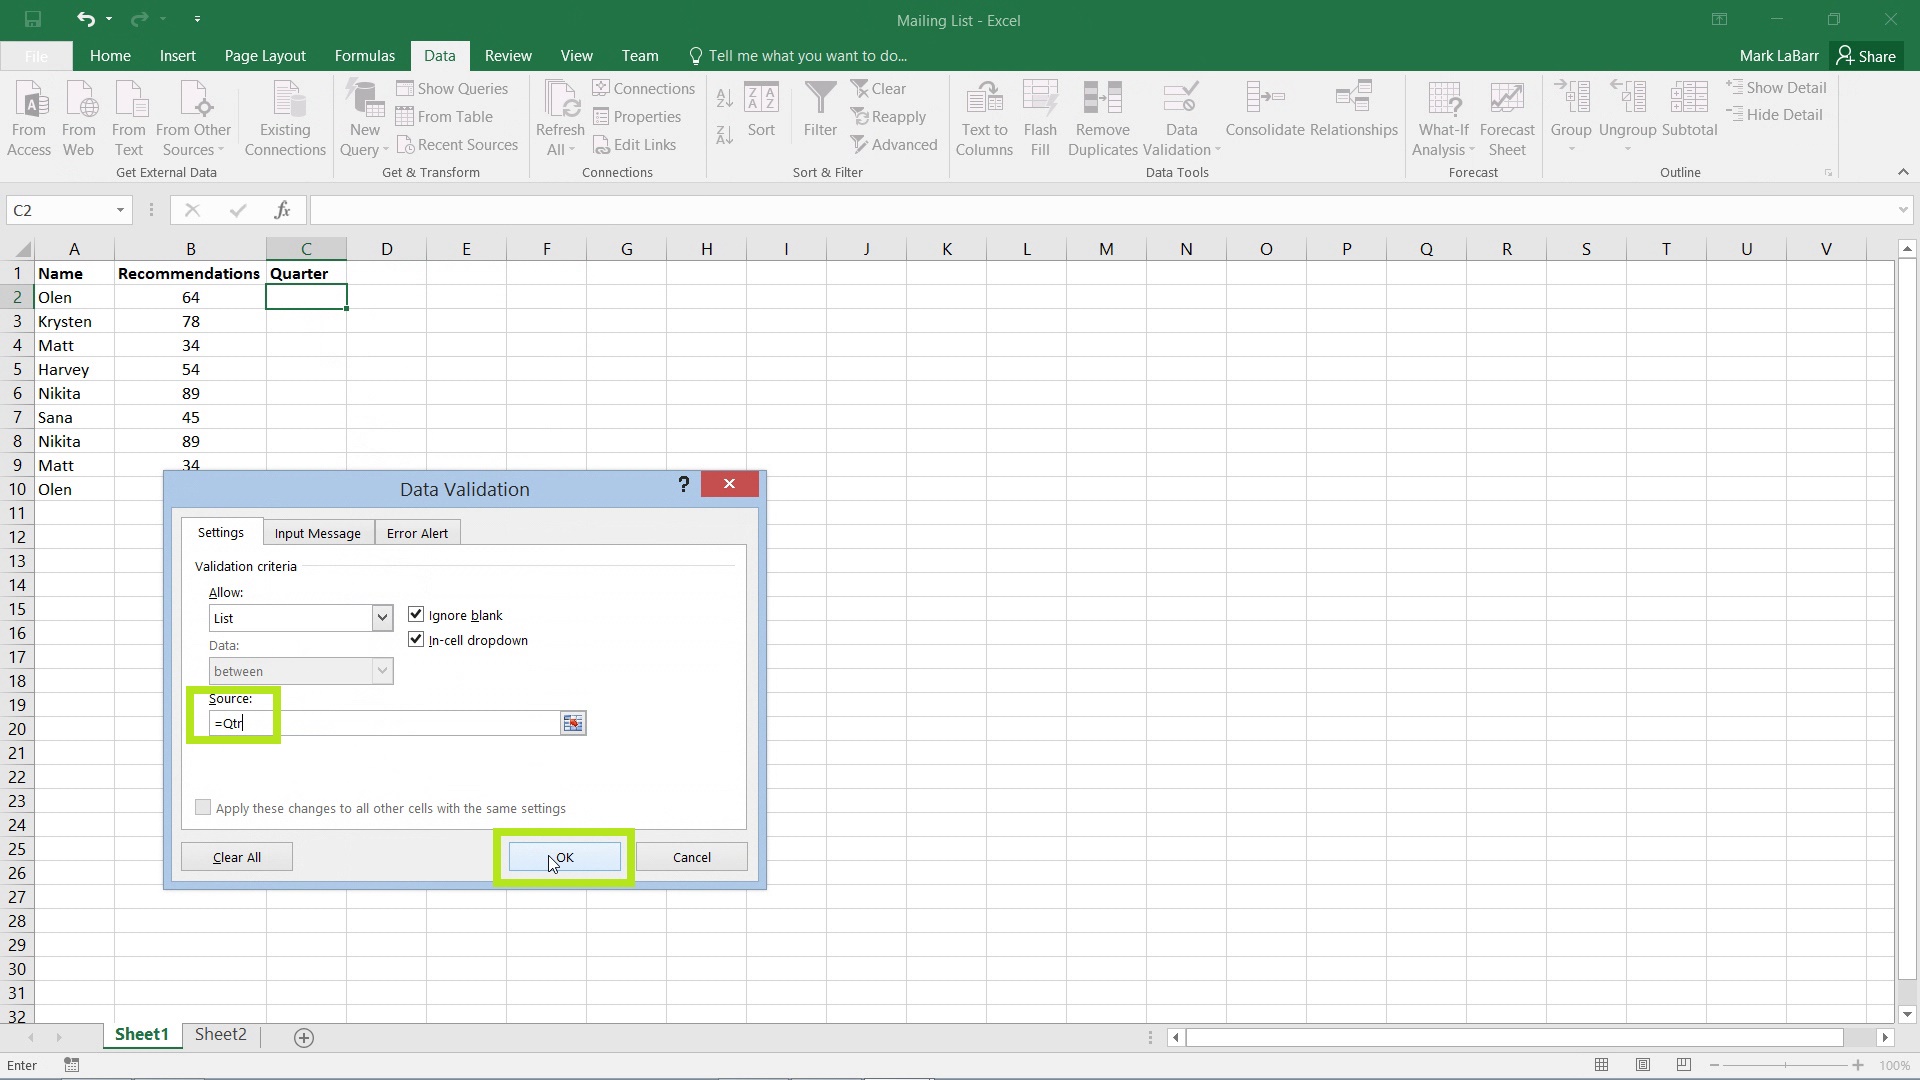Screen dimensions: 1920x1080
Task: Enable the In-cell dropdown checkbox
Action: pos(417,640)
